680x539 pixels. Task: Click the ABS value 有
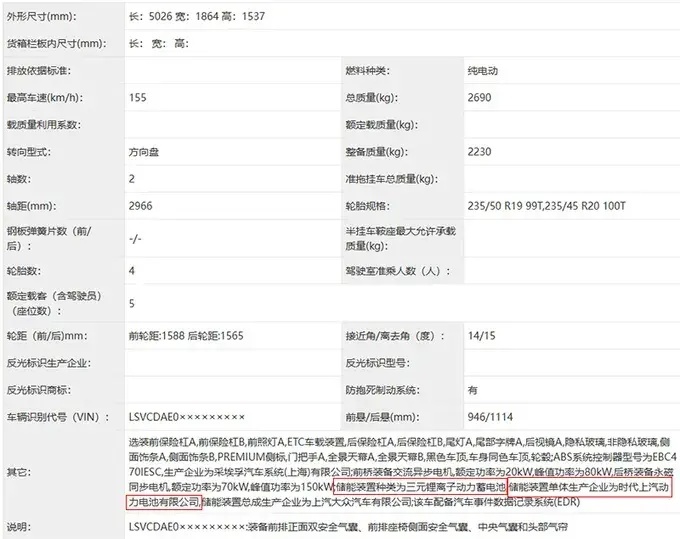pos(473,390)
